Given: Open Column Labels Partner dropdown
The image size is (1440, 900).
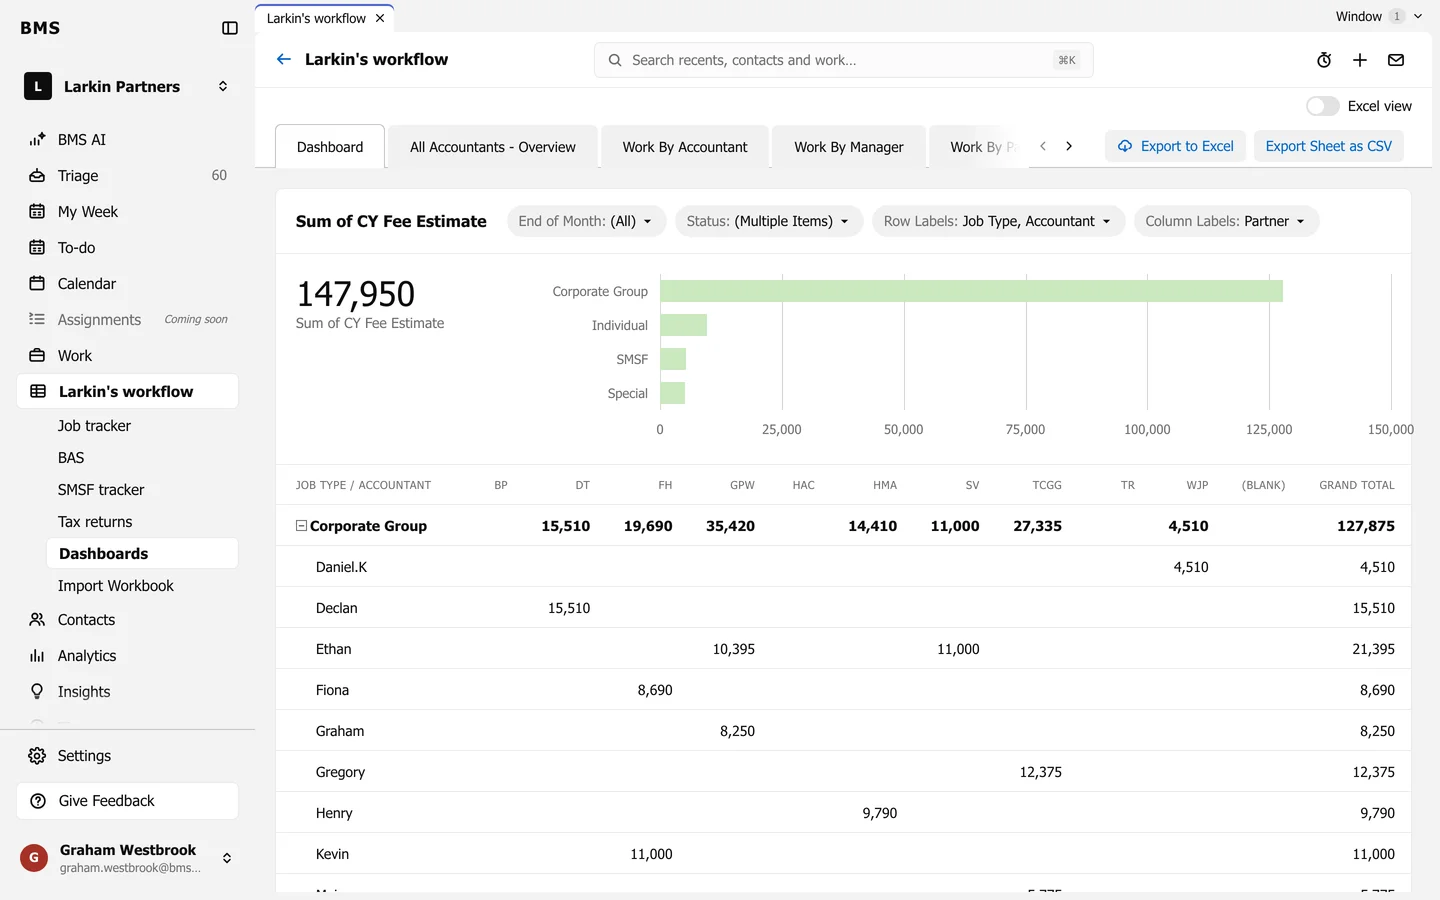Looking at the screenshot, I should point(1226,221).
